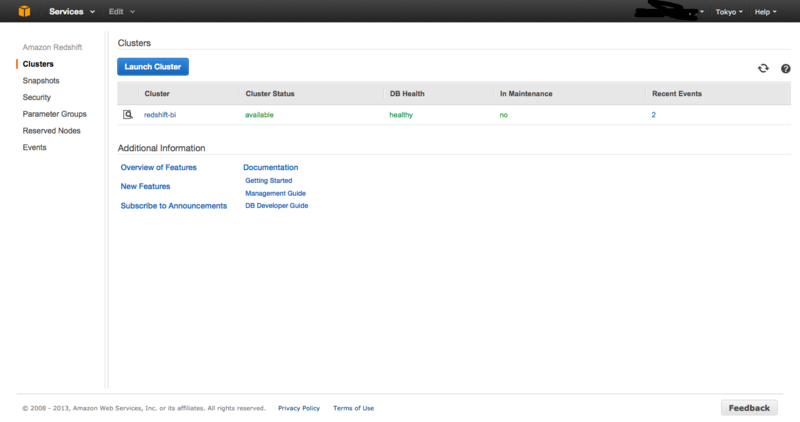The width and height of the screenshot is (800, 422).
Task: Click the Recent Events column header
Action: click(677, 94)
